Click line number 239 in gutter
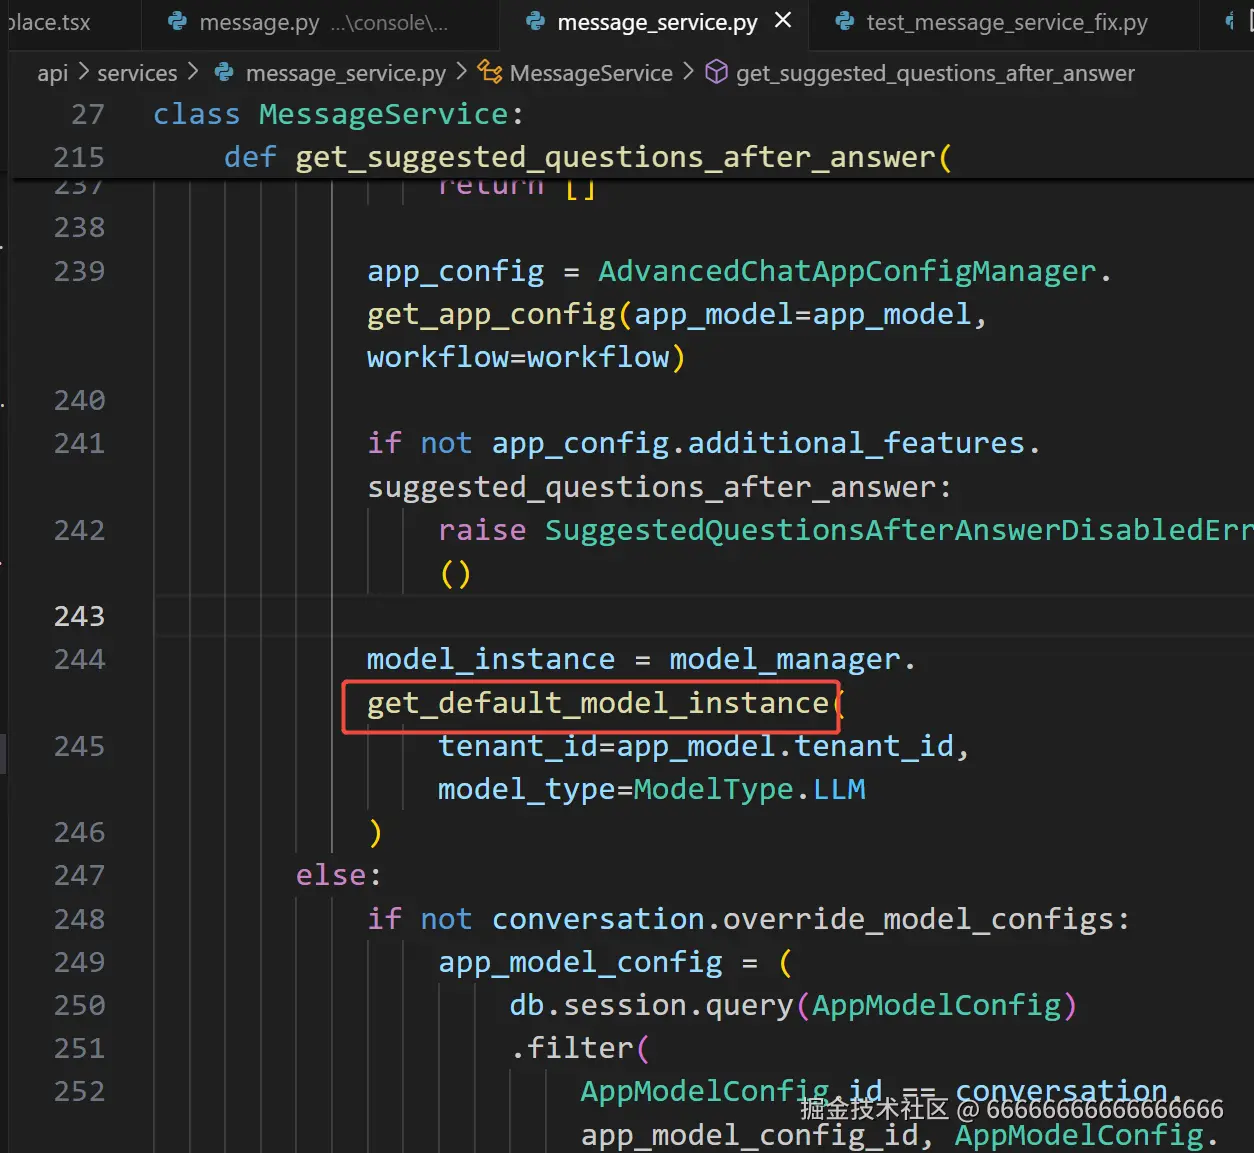Viewport: 1254px width, 1153px height. 79,271
